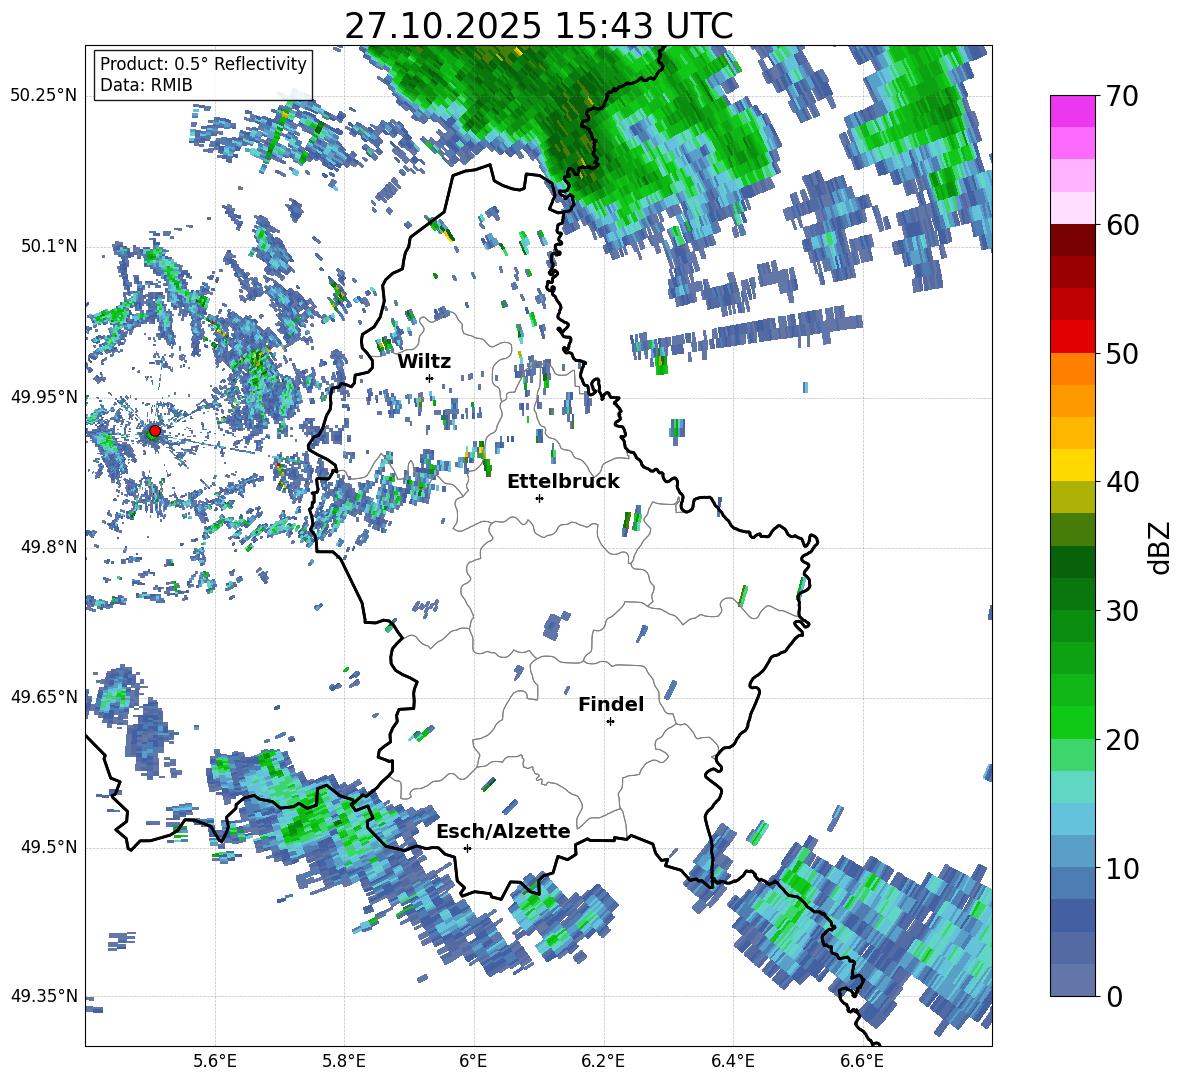
Task: Click the 0 value on colorbar
Action: 1114,996
